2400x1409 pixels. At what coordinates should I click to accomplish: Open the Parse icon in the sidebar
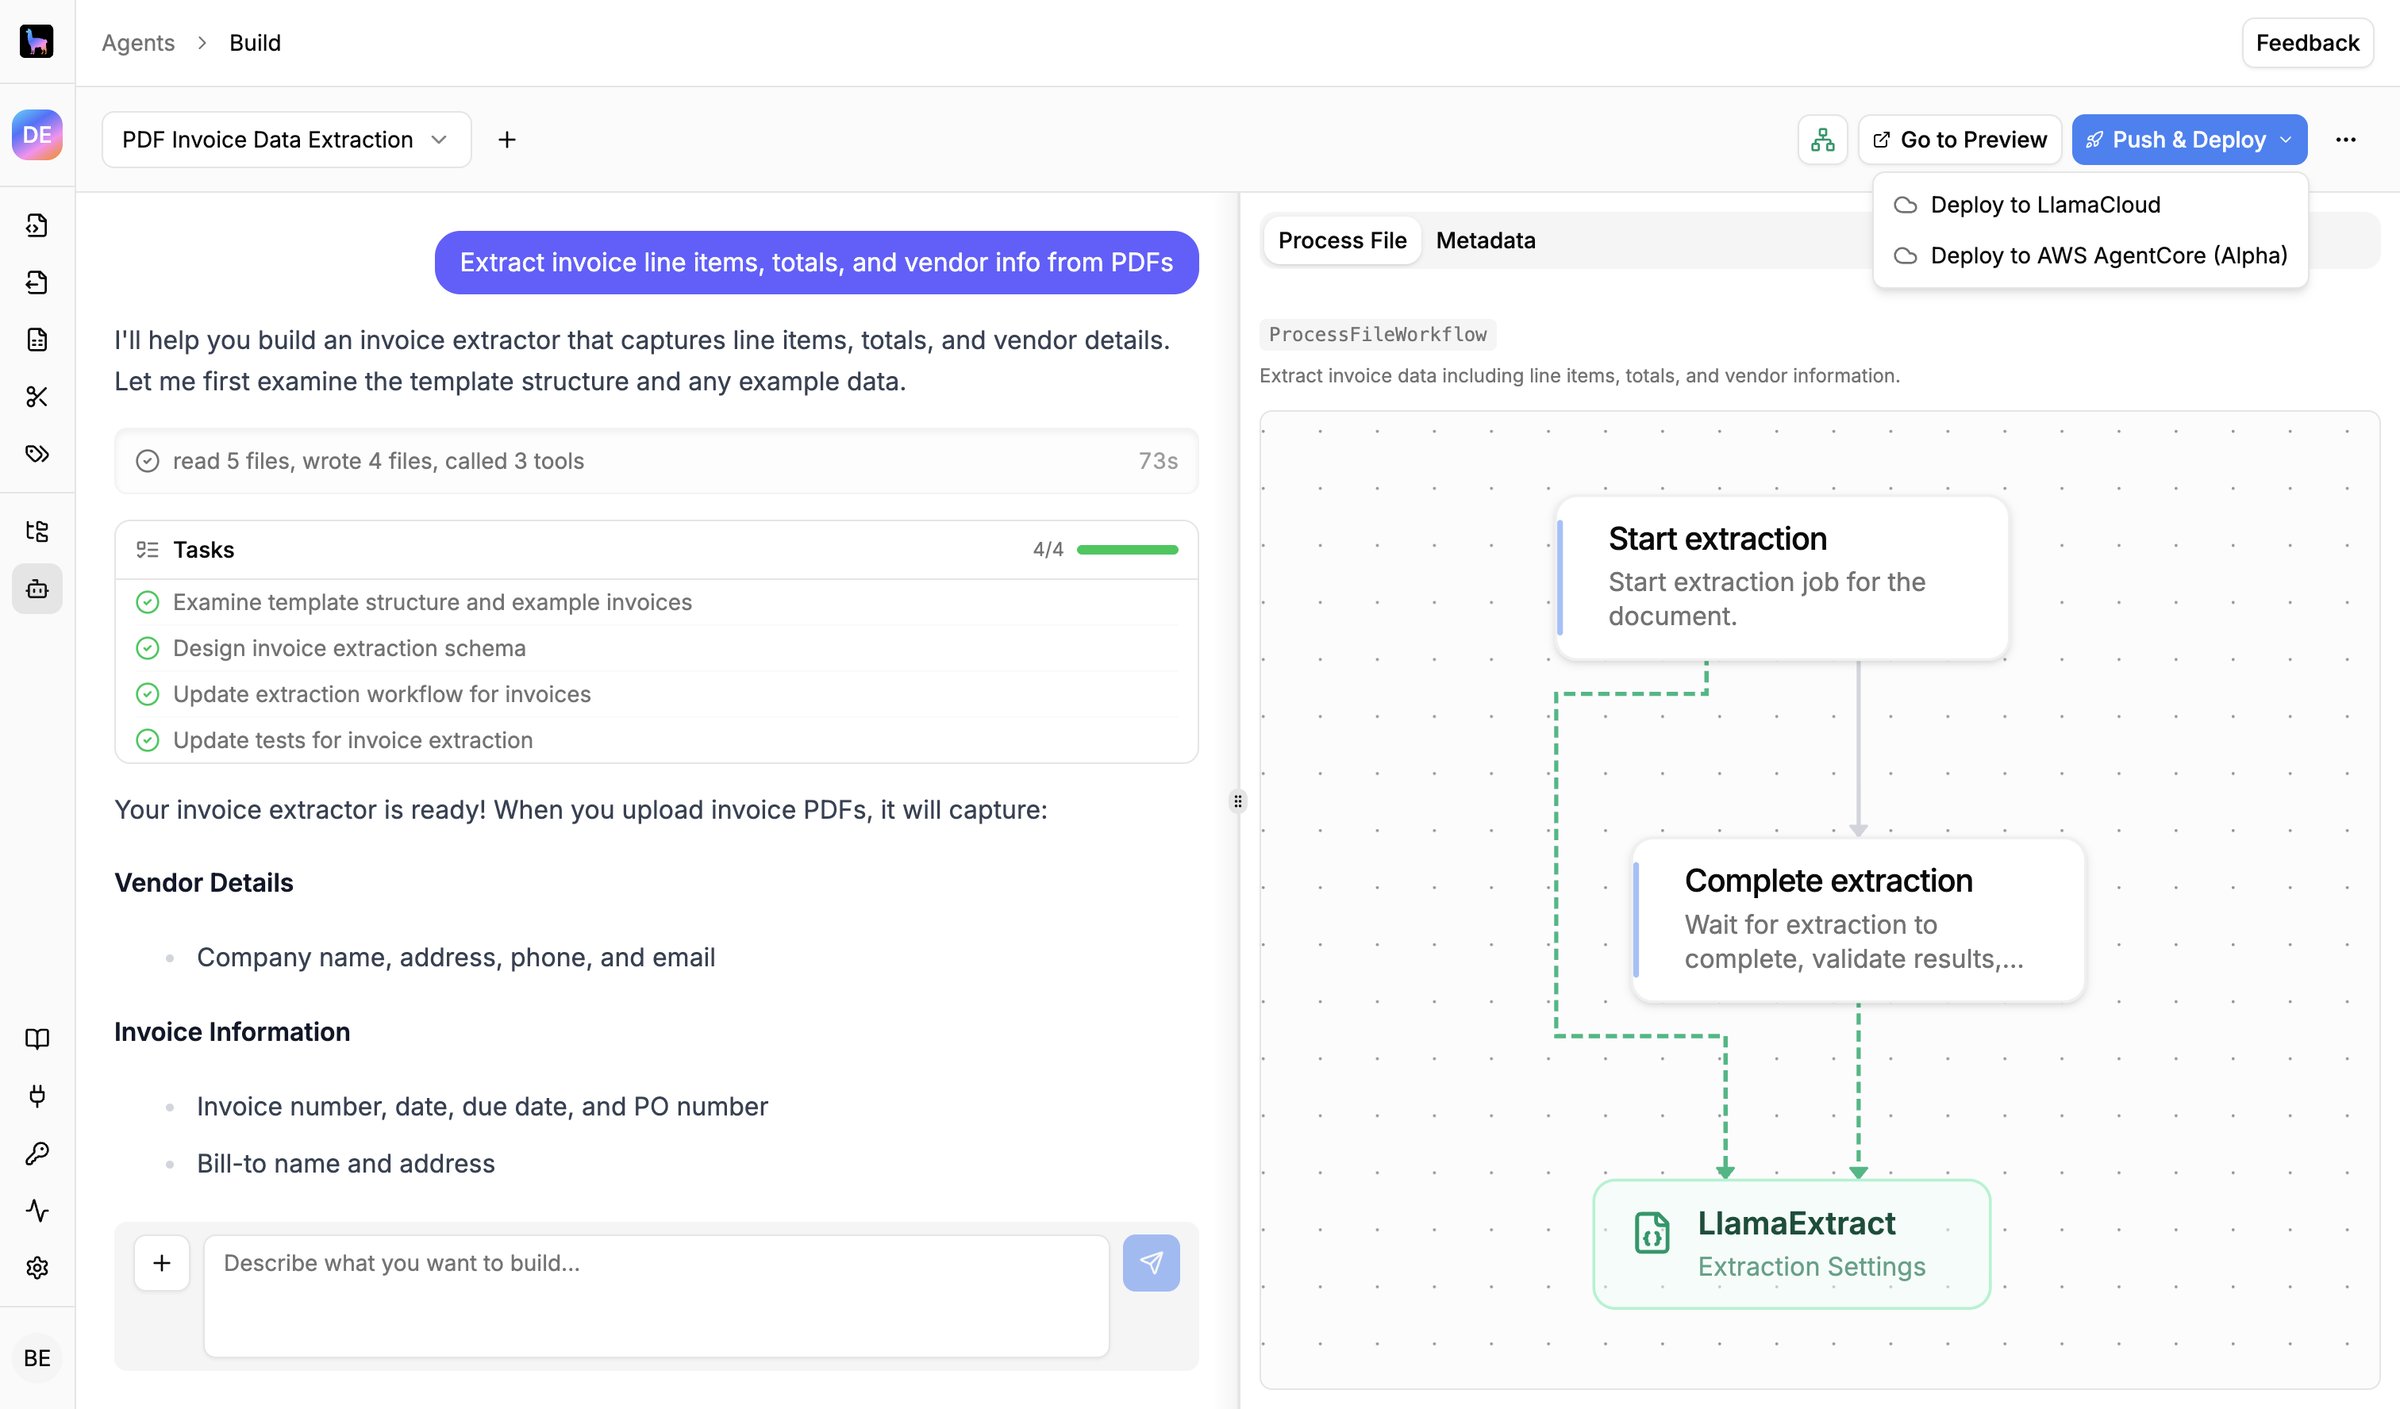[37, 225]
